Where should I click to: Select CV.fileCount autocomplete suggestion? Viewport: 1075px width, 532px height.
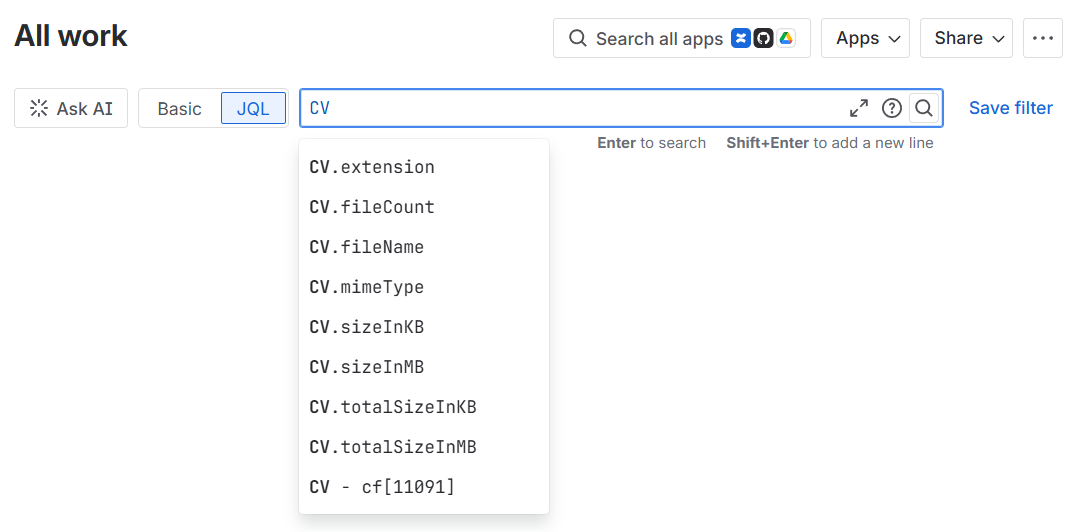(x=424, y=207)
